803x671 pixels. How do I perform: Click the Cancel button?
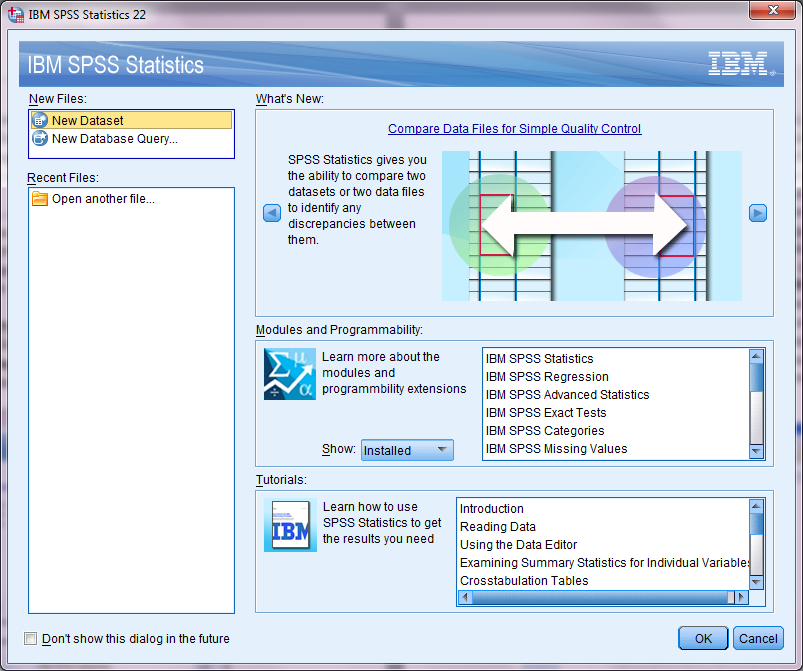click(758, 638)
